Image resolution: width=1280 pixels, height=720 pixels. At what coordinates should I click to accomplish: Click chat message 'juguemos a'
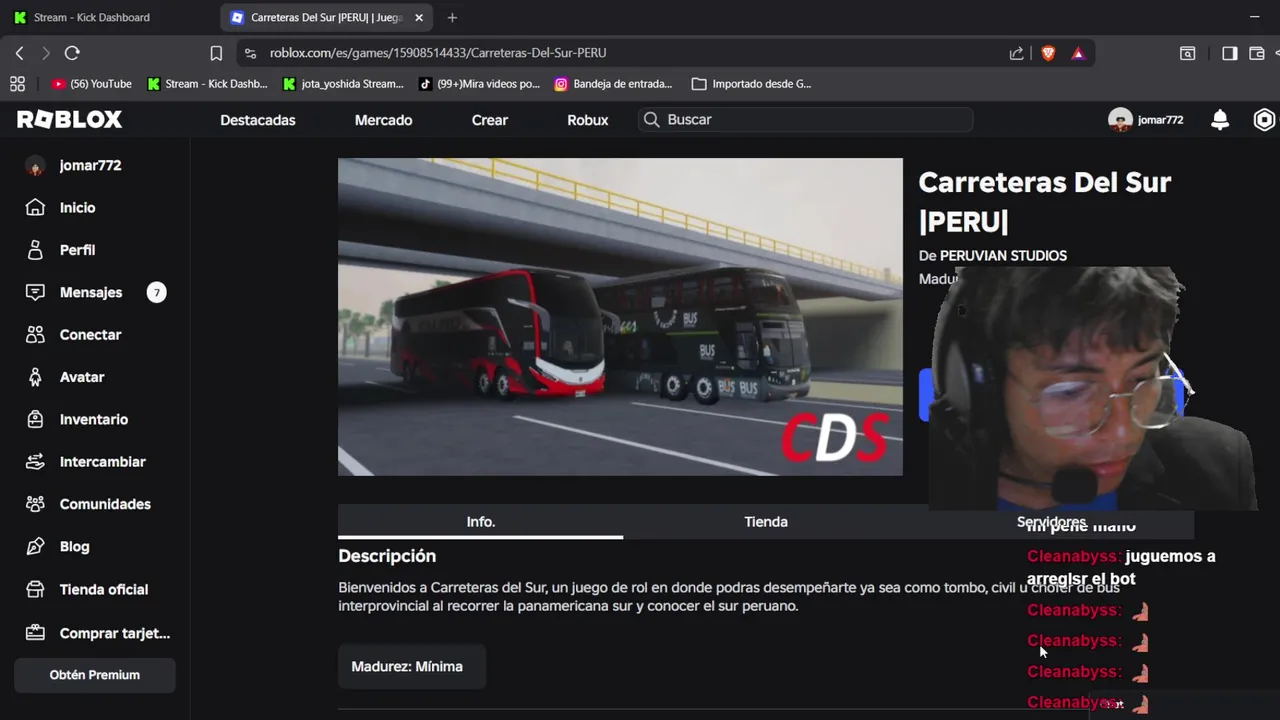tap(1170, 556)
